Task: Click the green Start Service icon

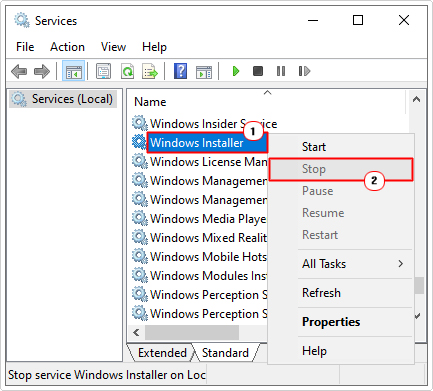Action: [236, 71]
